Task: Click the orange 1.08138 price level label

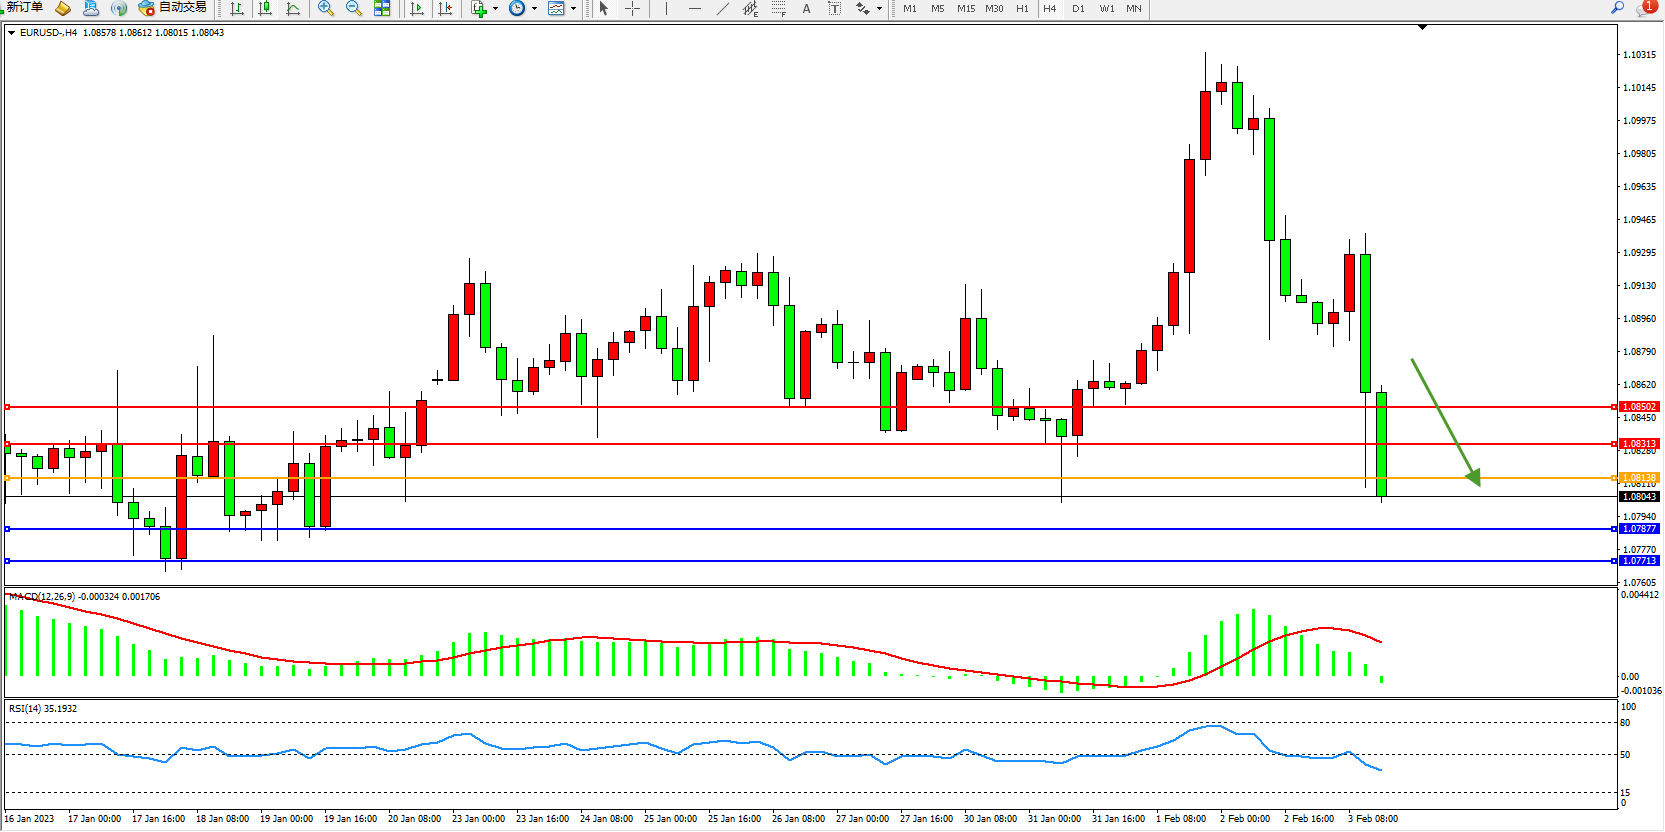Action: tap(1639, 478)
